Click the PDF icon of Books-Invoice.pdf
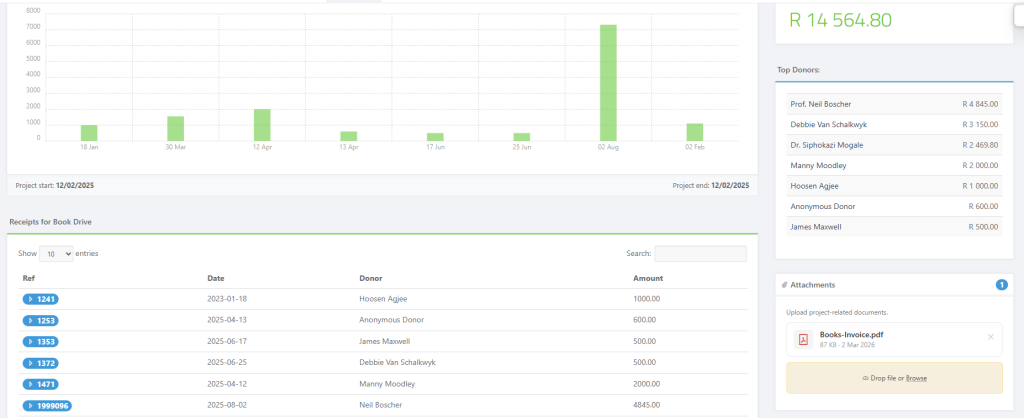 802,339
